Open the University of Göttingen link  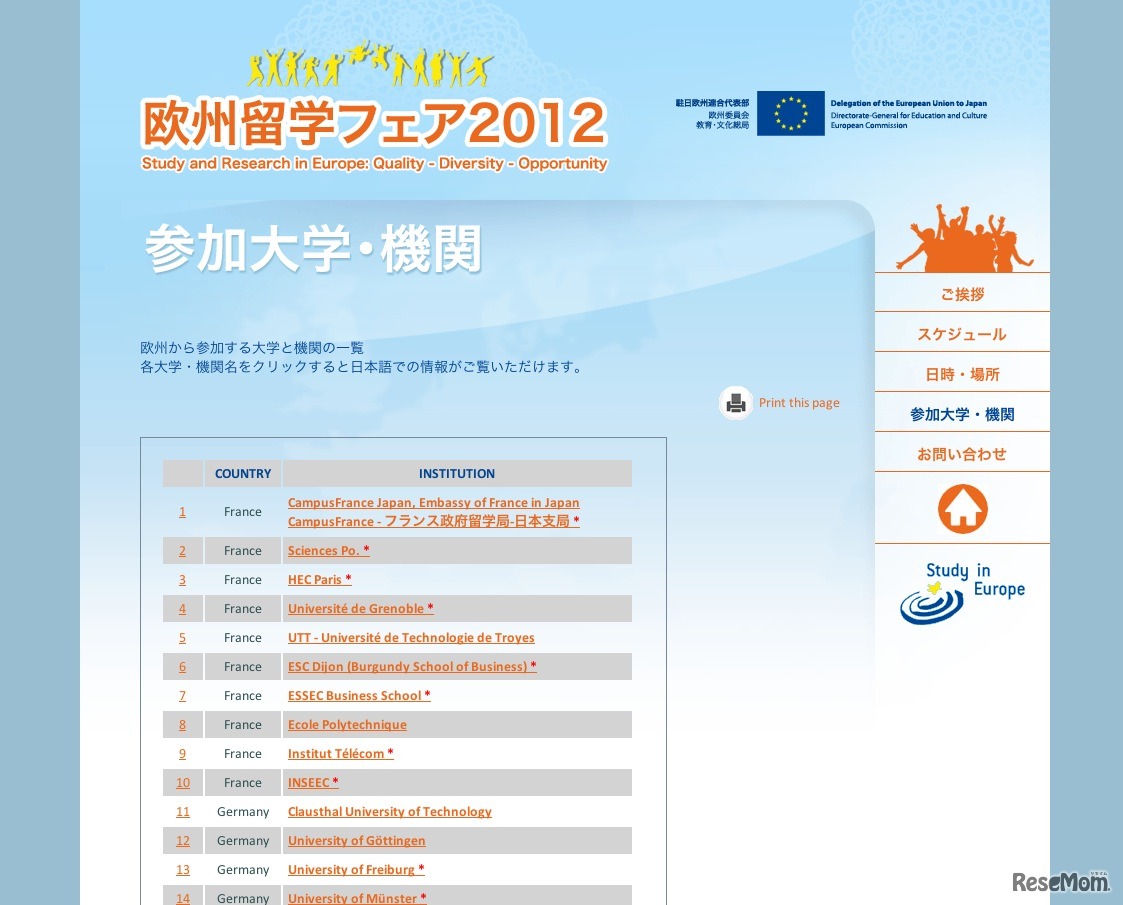coord(357,841)
